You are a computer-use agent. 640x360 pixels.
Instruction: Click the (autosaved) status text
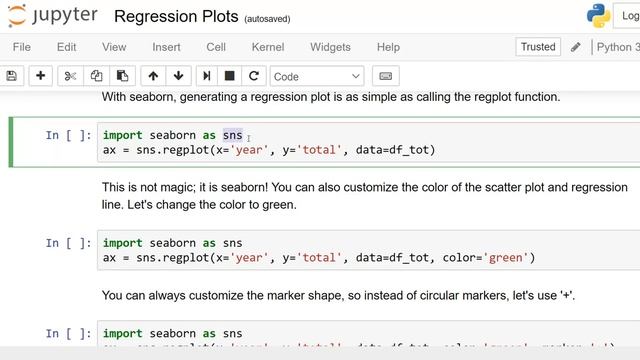(x=267, y=19)
